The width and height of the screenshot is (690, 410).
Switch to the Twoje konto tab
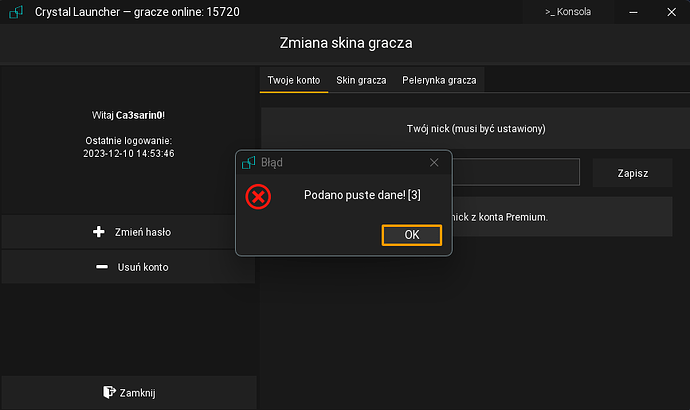pyautogui.click(x=294, y=79)
